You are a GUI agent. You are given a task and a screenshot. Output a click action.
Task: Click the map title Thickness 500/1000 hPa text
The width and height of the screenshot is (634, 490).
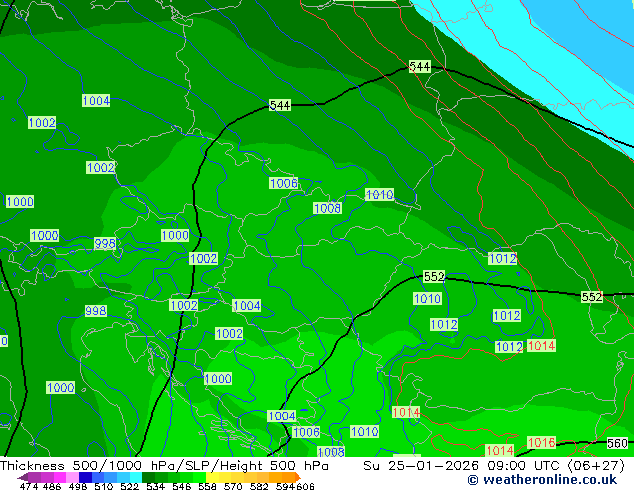coord(164,466)
